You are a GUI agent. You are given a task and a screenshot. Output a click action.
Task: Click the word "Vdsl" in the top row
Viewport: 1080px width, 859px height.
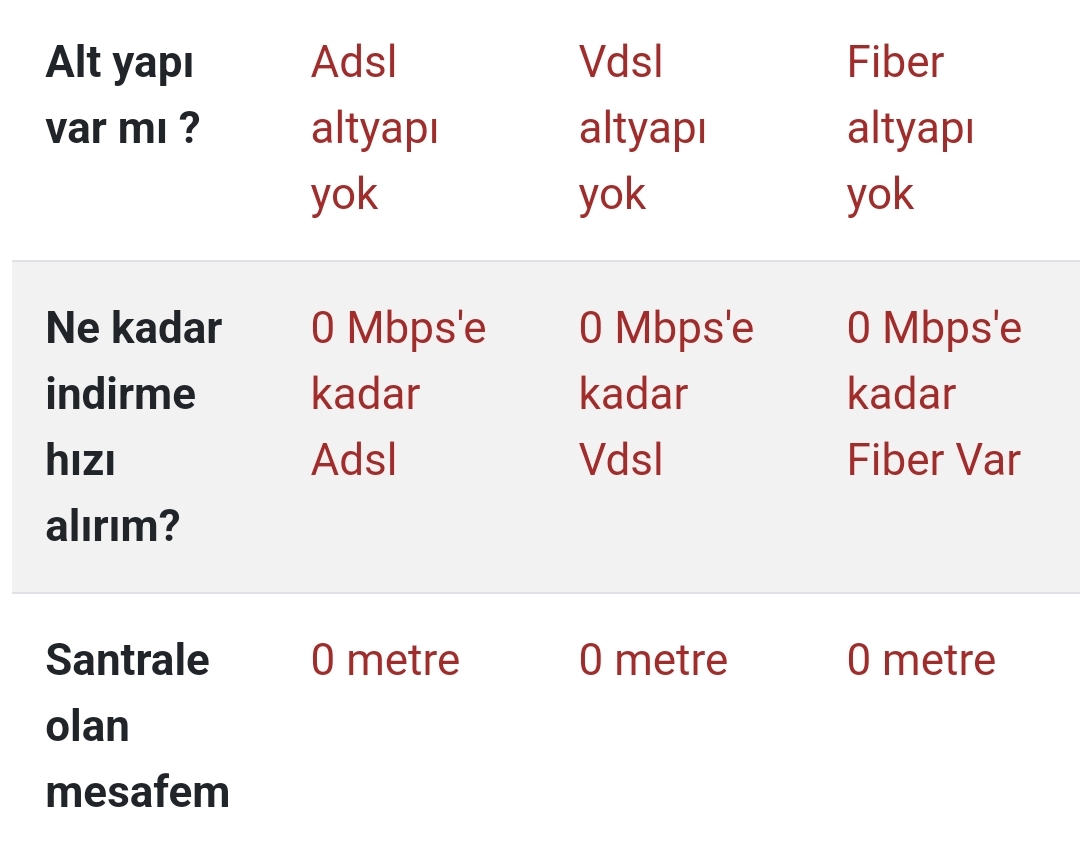(x=620, y=63)
